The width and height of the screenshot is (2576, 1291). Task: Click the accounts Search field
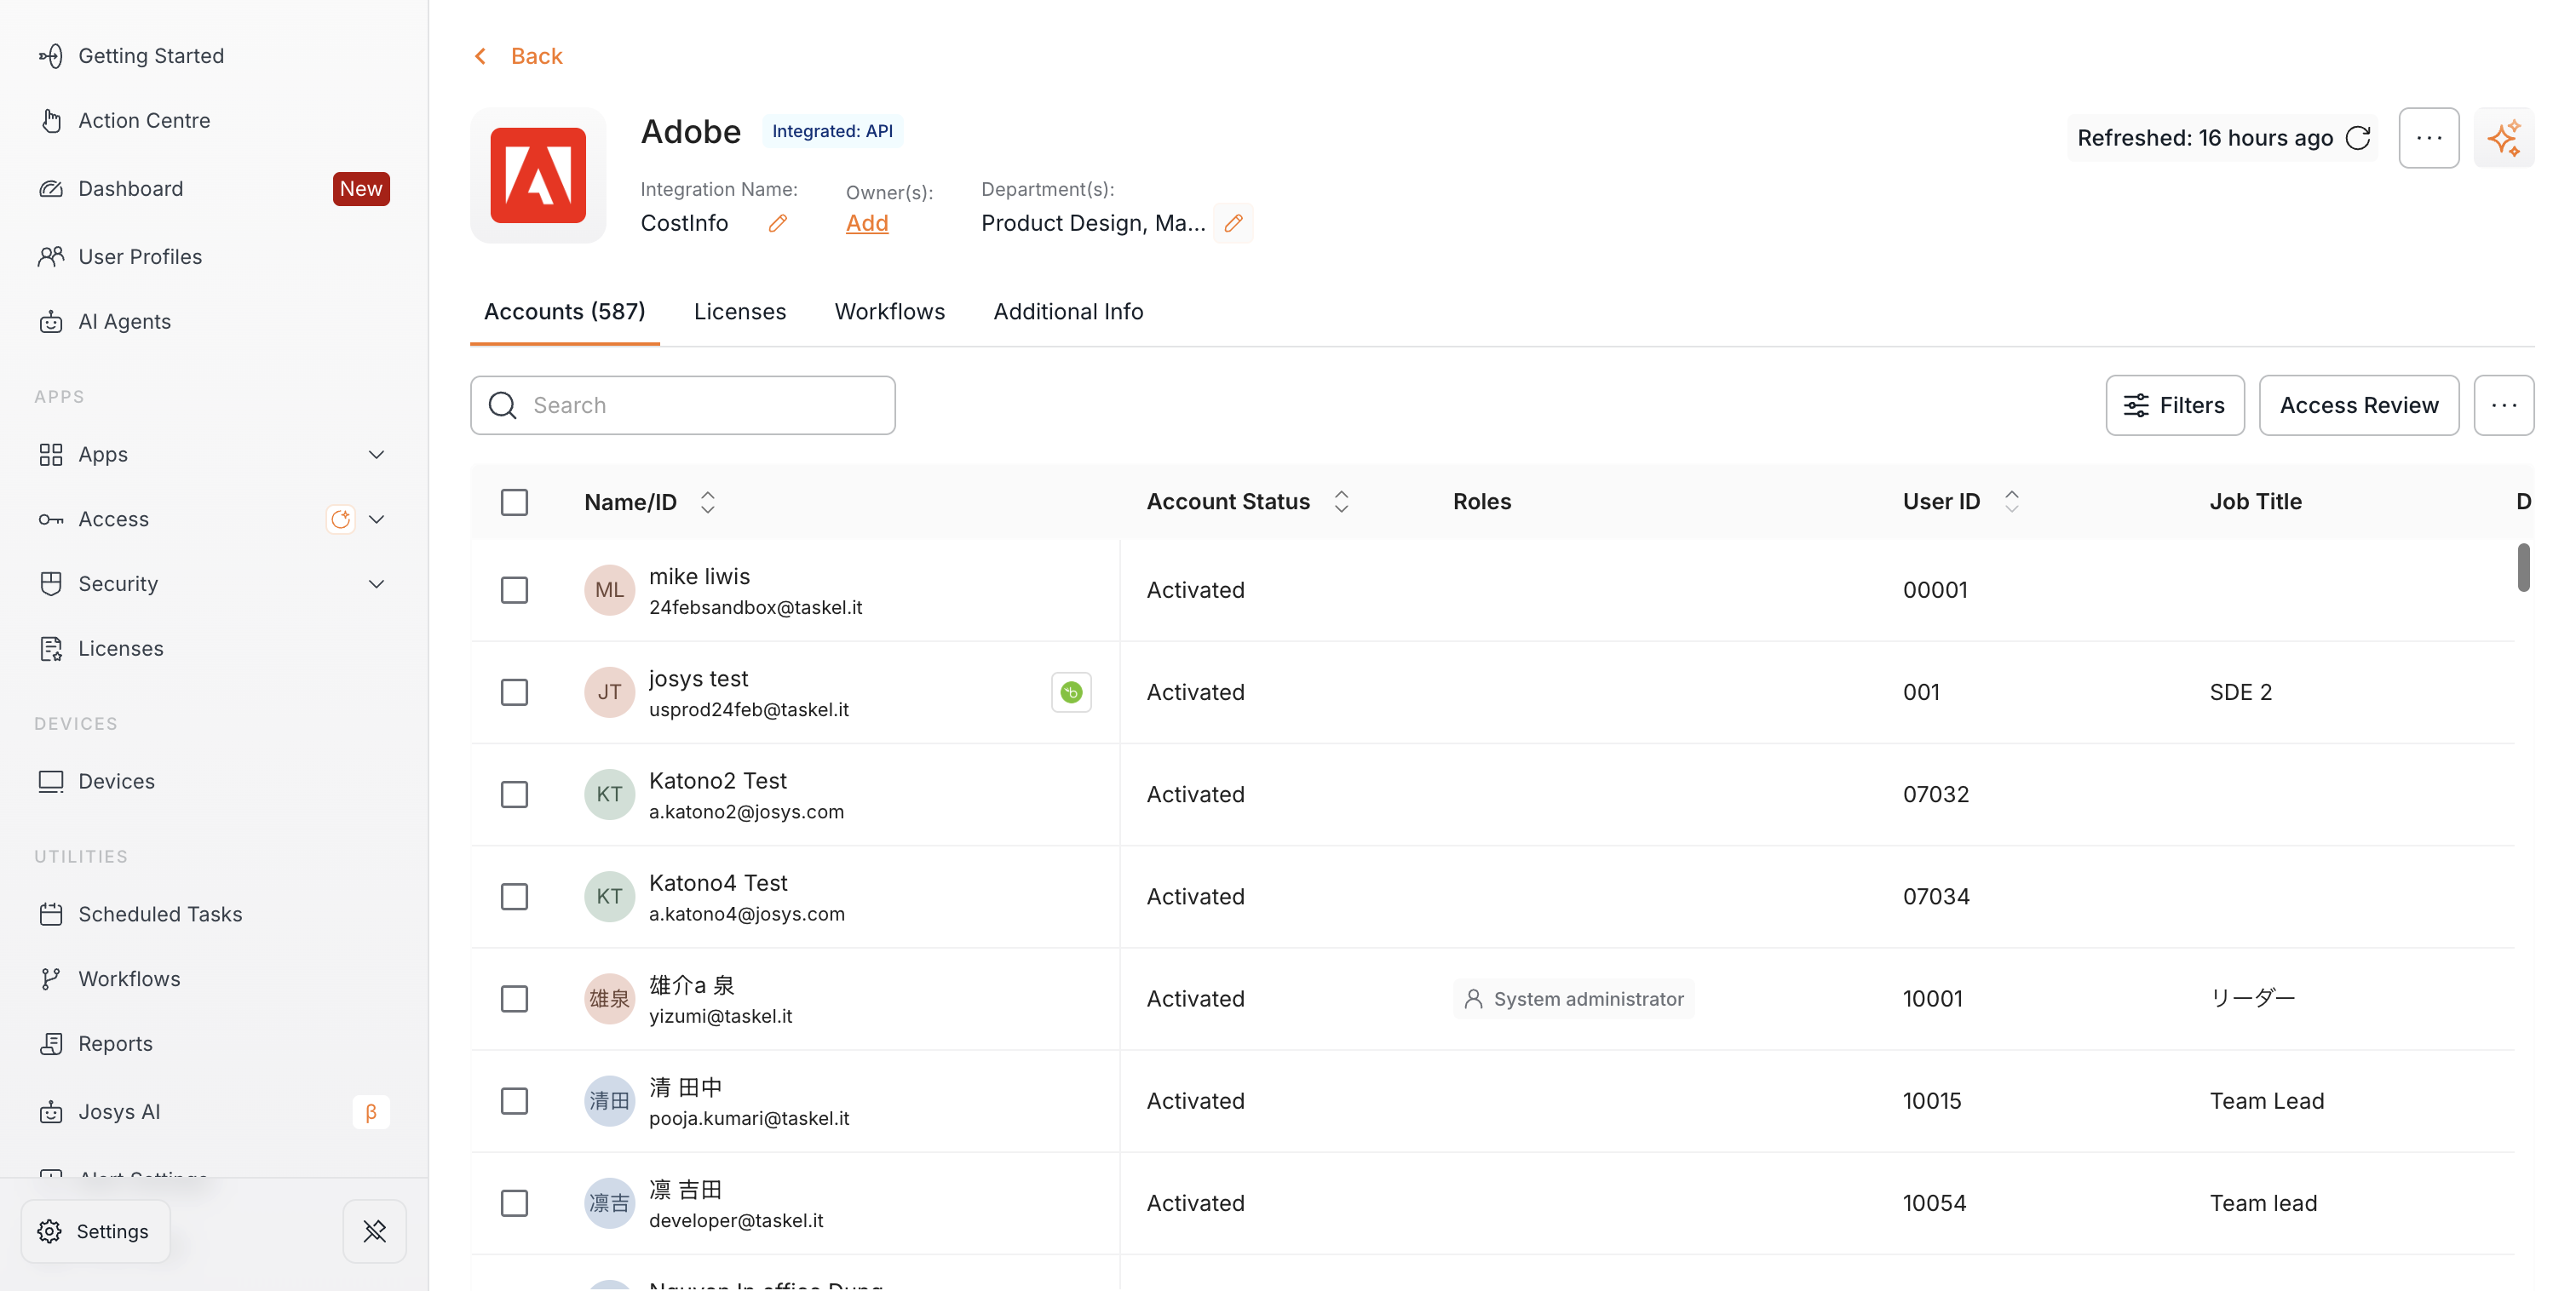683,405
